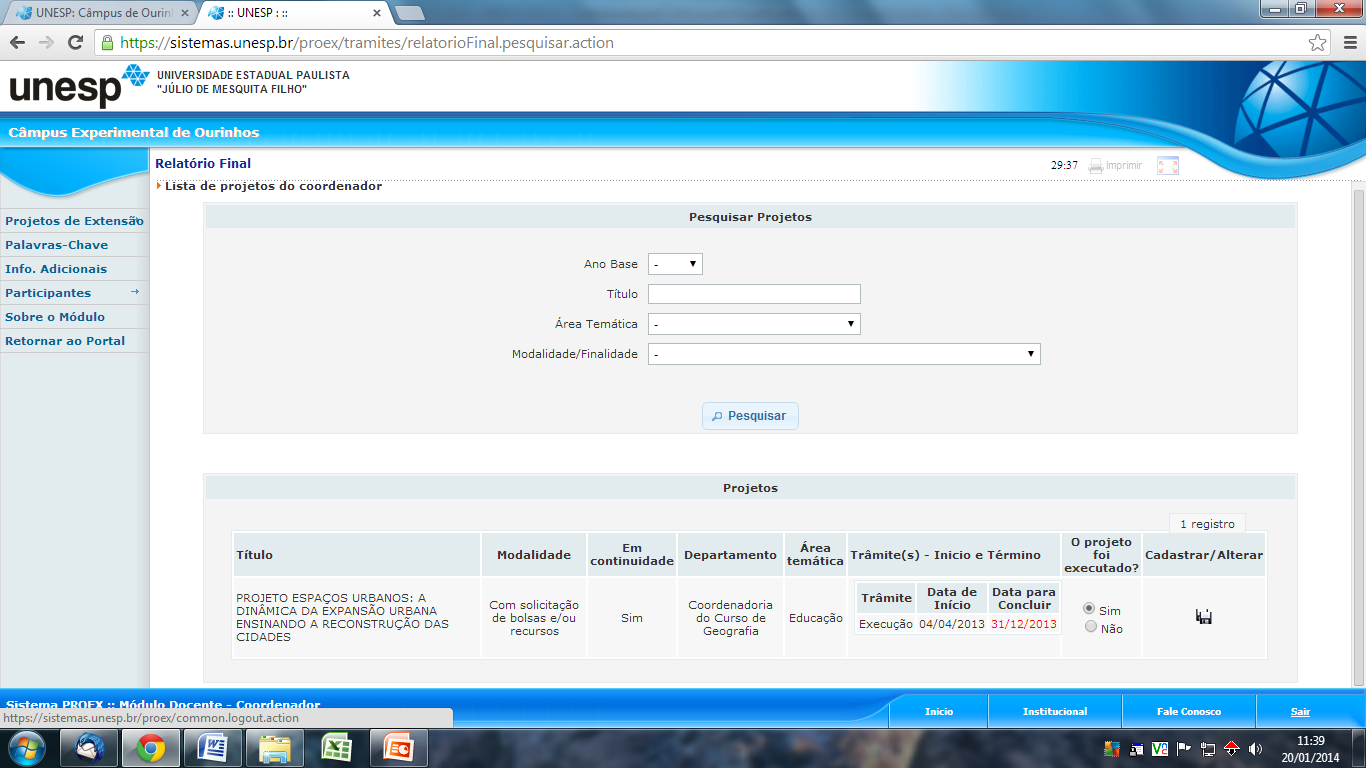1366x768 pixels.
Task: Open Projetos de Extensão menu item
Action: 74,221
